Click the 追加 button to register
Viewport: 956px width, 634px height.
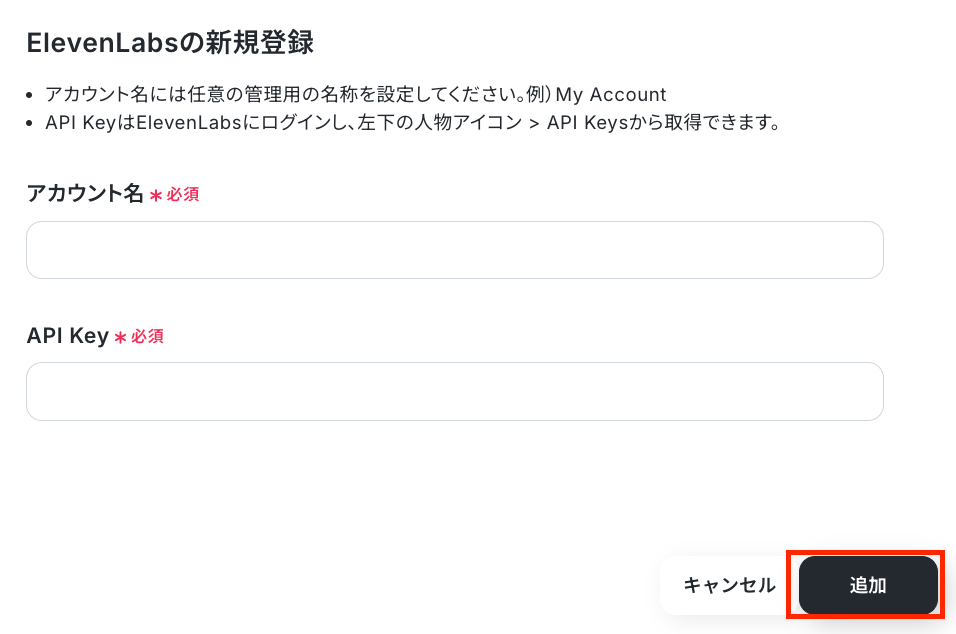point(867,586)
